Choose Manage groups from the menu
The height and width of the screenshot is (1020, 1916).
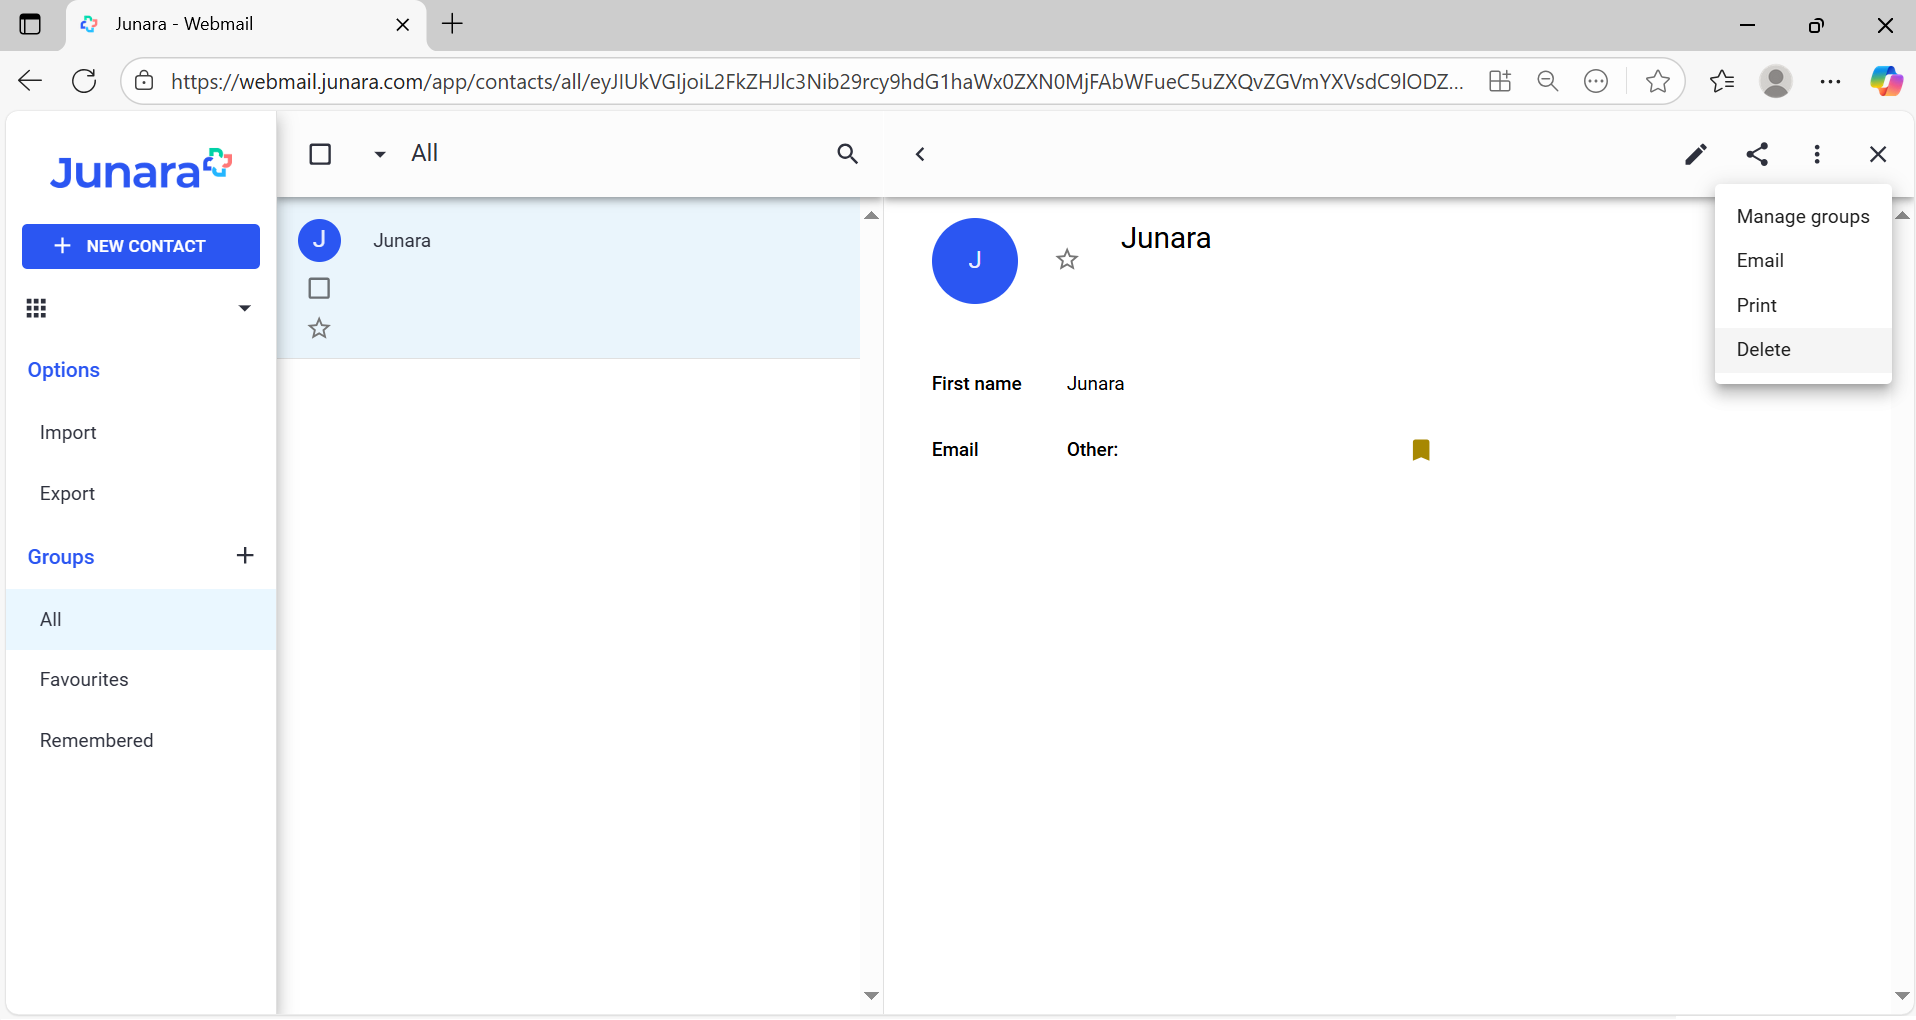coord(1803,216)
